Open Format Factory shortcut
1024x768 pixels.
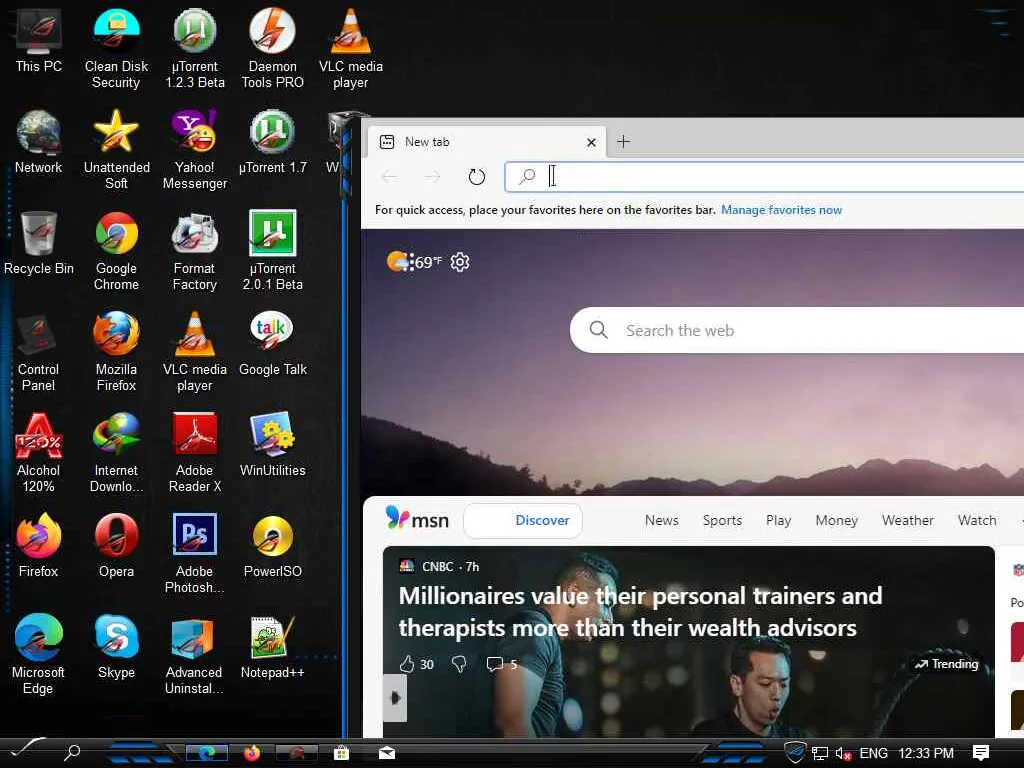point(195,251)
